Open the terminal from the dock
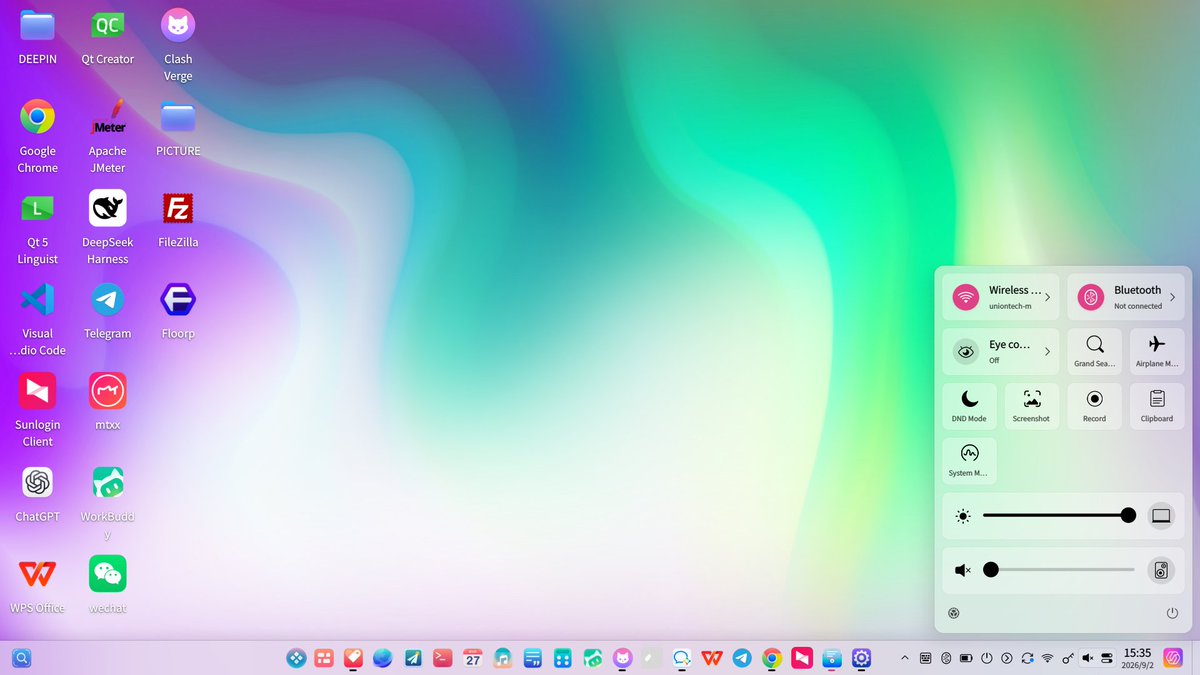 442,658
